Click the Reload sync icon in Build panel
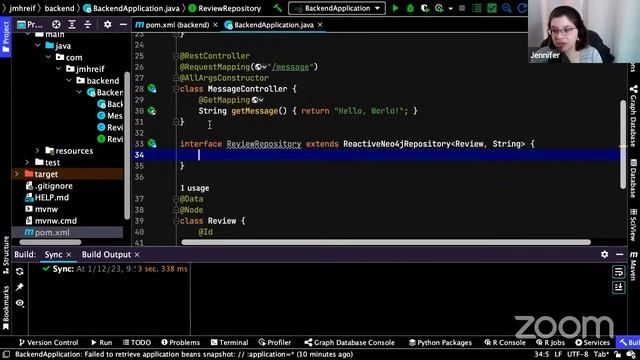Viewport: 640px width, 360px height. coord(20,271)
